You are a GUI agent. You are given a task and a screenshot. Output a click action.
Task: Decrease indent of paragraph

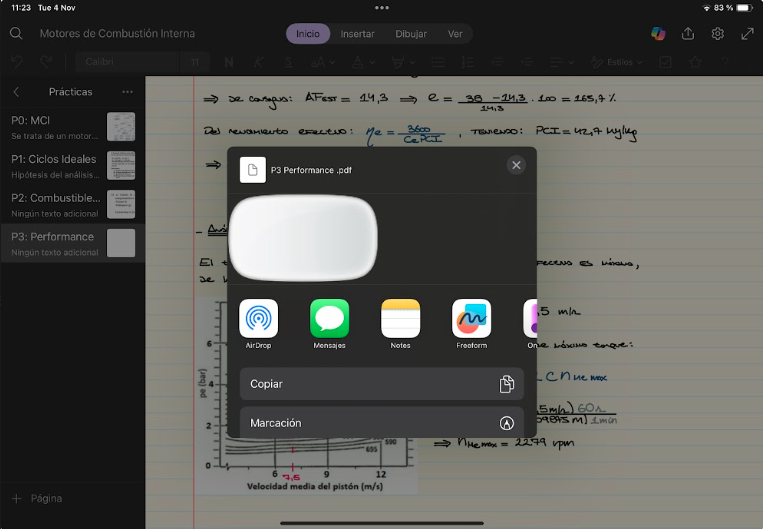click(497, 62)
